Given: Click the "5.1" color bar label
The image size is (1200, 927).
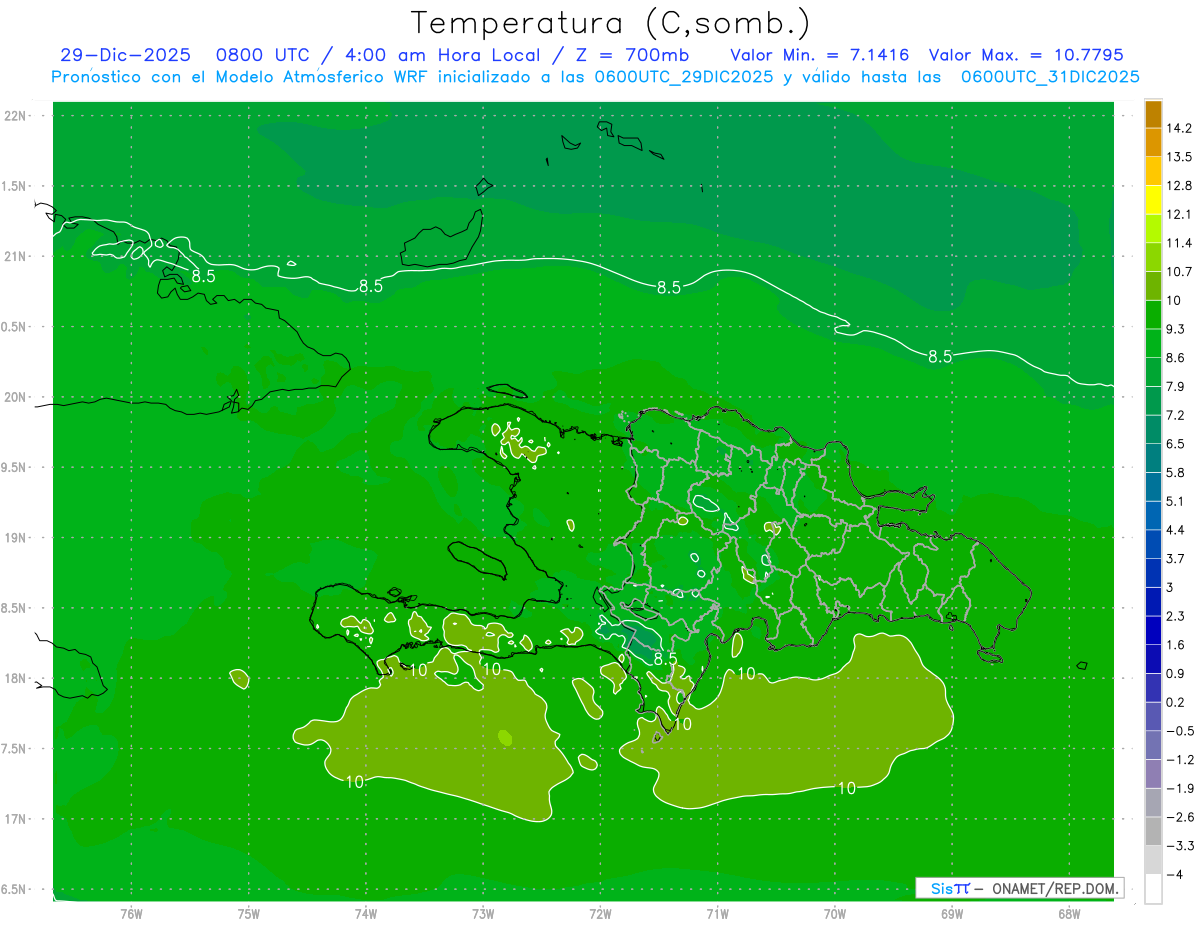Looking at the screenshot, I should pyautogui.click(x=1176, y=501).
